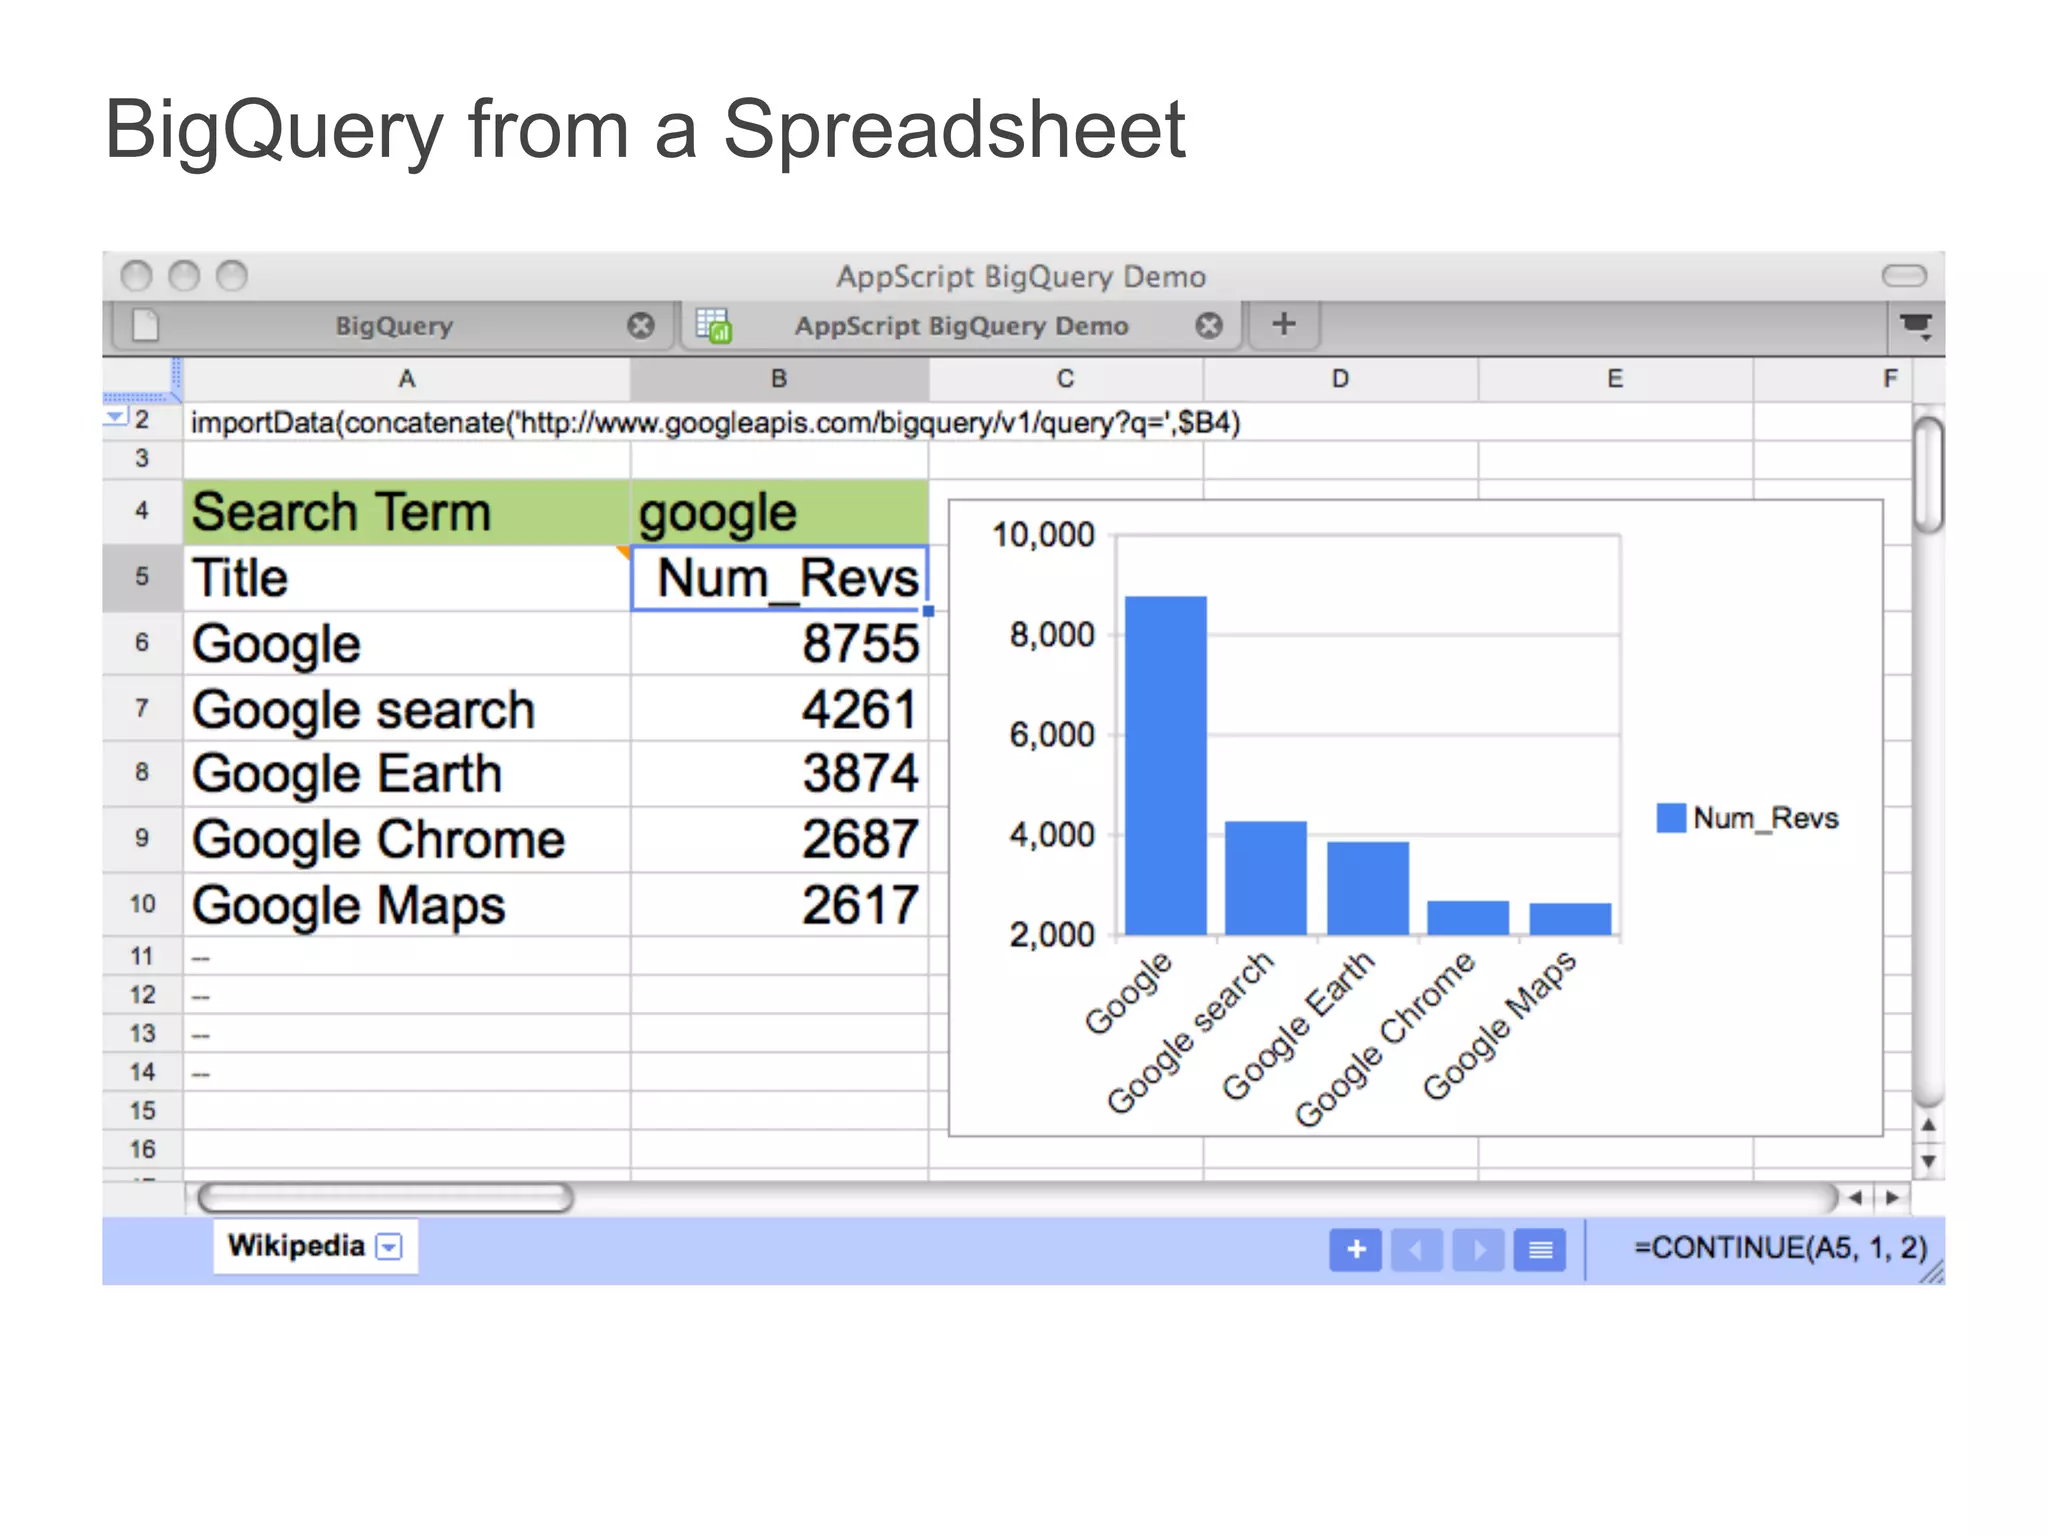The height and width of the screenshot is (1536, 2048).
Task: Click the scroll right arrow
Action: [1892, 1198]
